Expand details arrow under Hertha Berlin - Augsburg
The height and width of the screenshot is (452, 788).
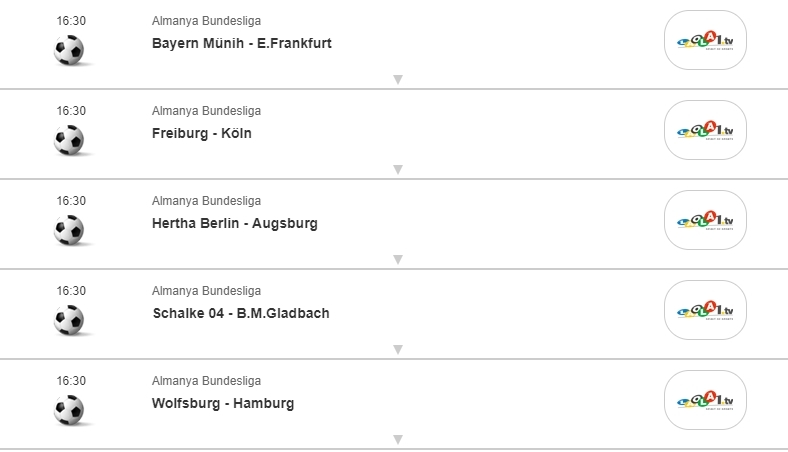pos(397,259)
